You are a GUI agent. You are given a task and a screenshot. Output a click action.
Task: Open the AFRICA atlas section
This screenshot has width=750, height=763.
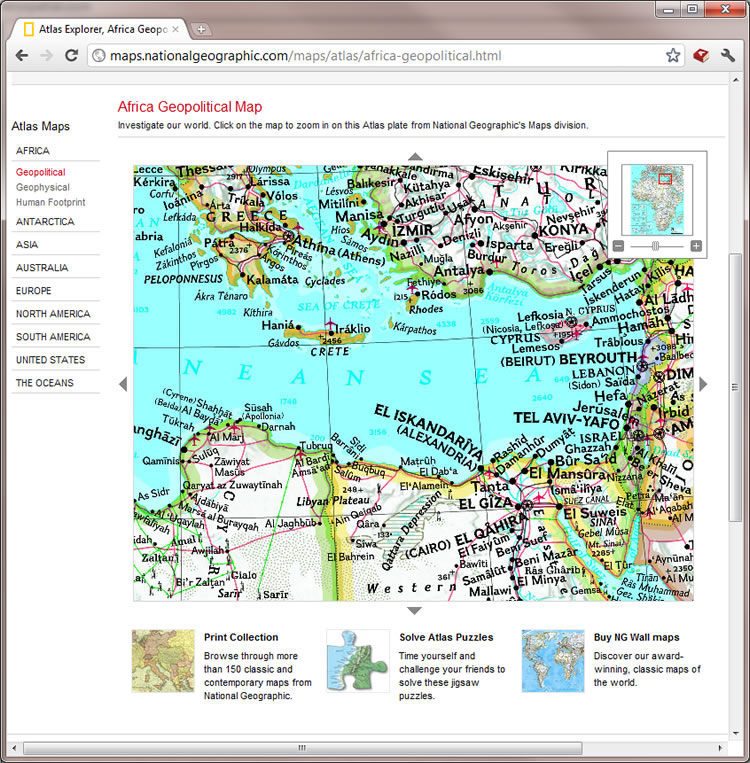[x=33, y=151]
